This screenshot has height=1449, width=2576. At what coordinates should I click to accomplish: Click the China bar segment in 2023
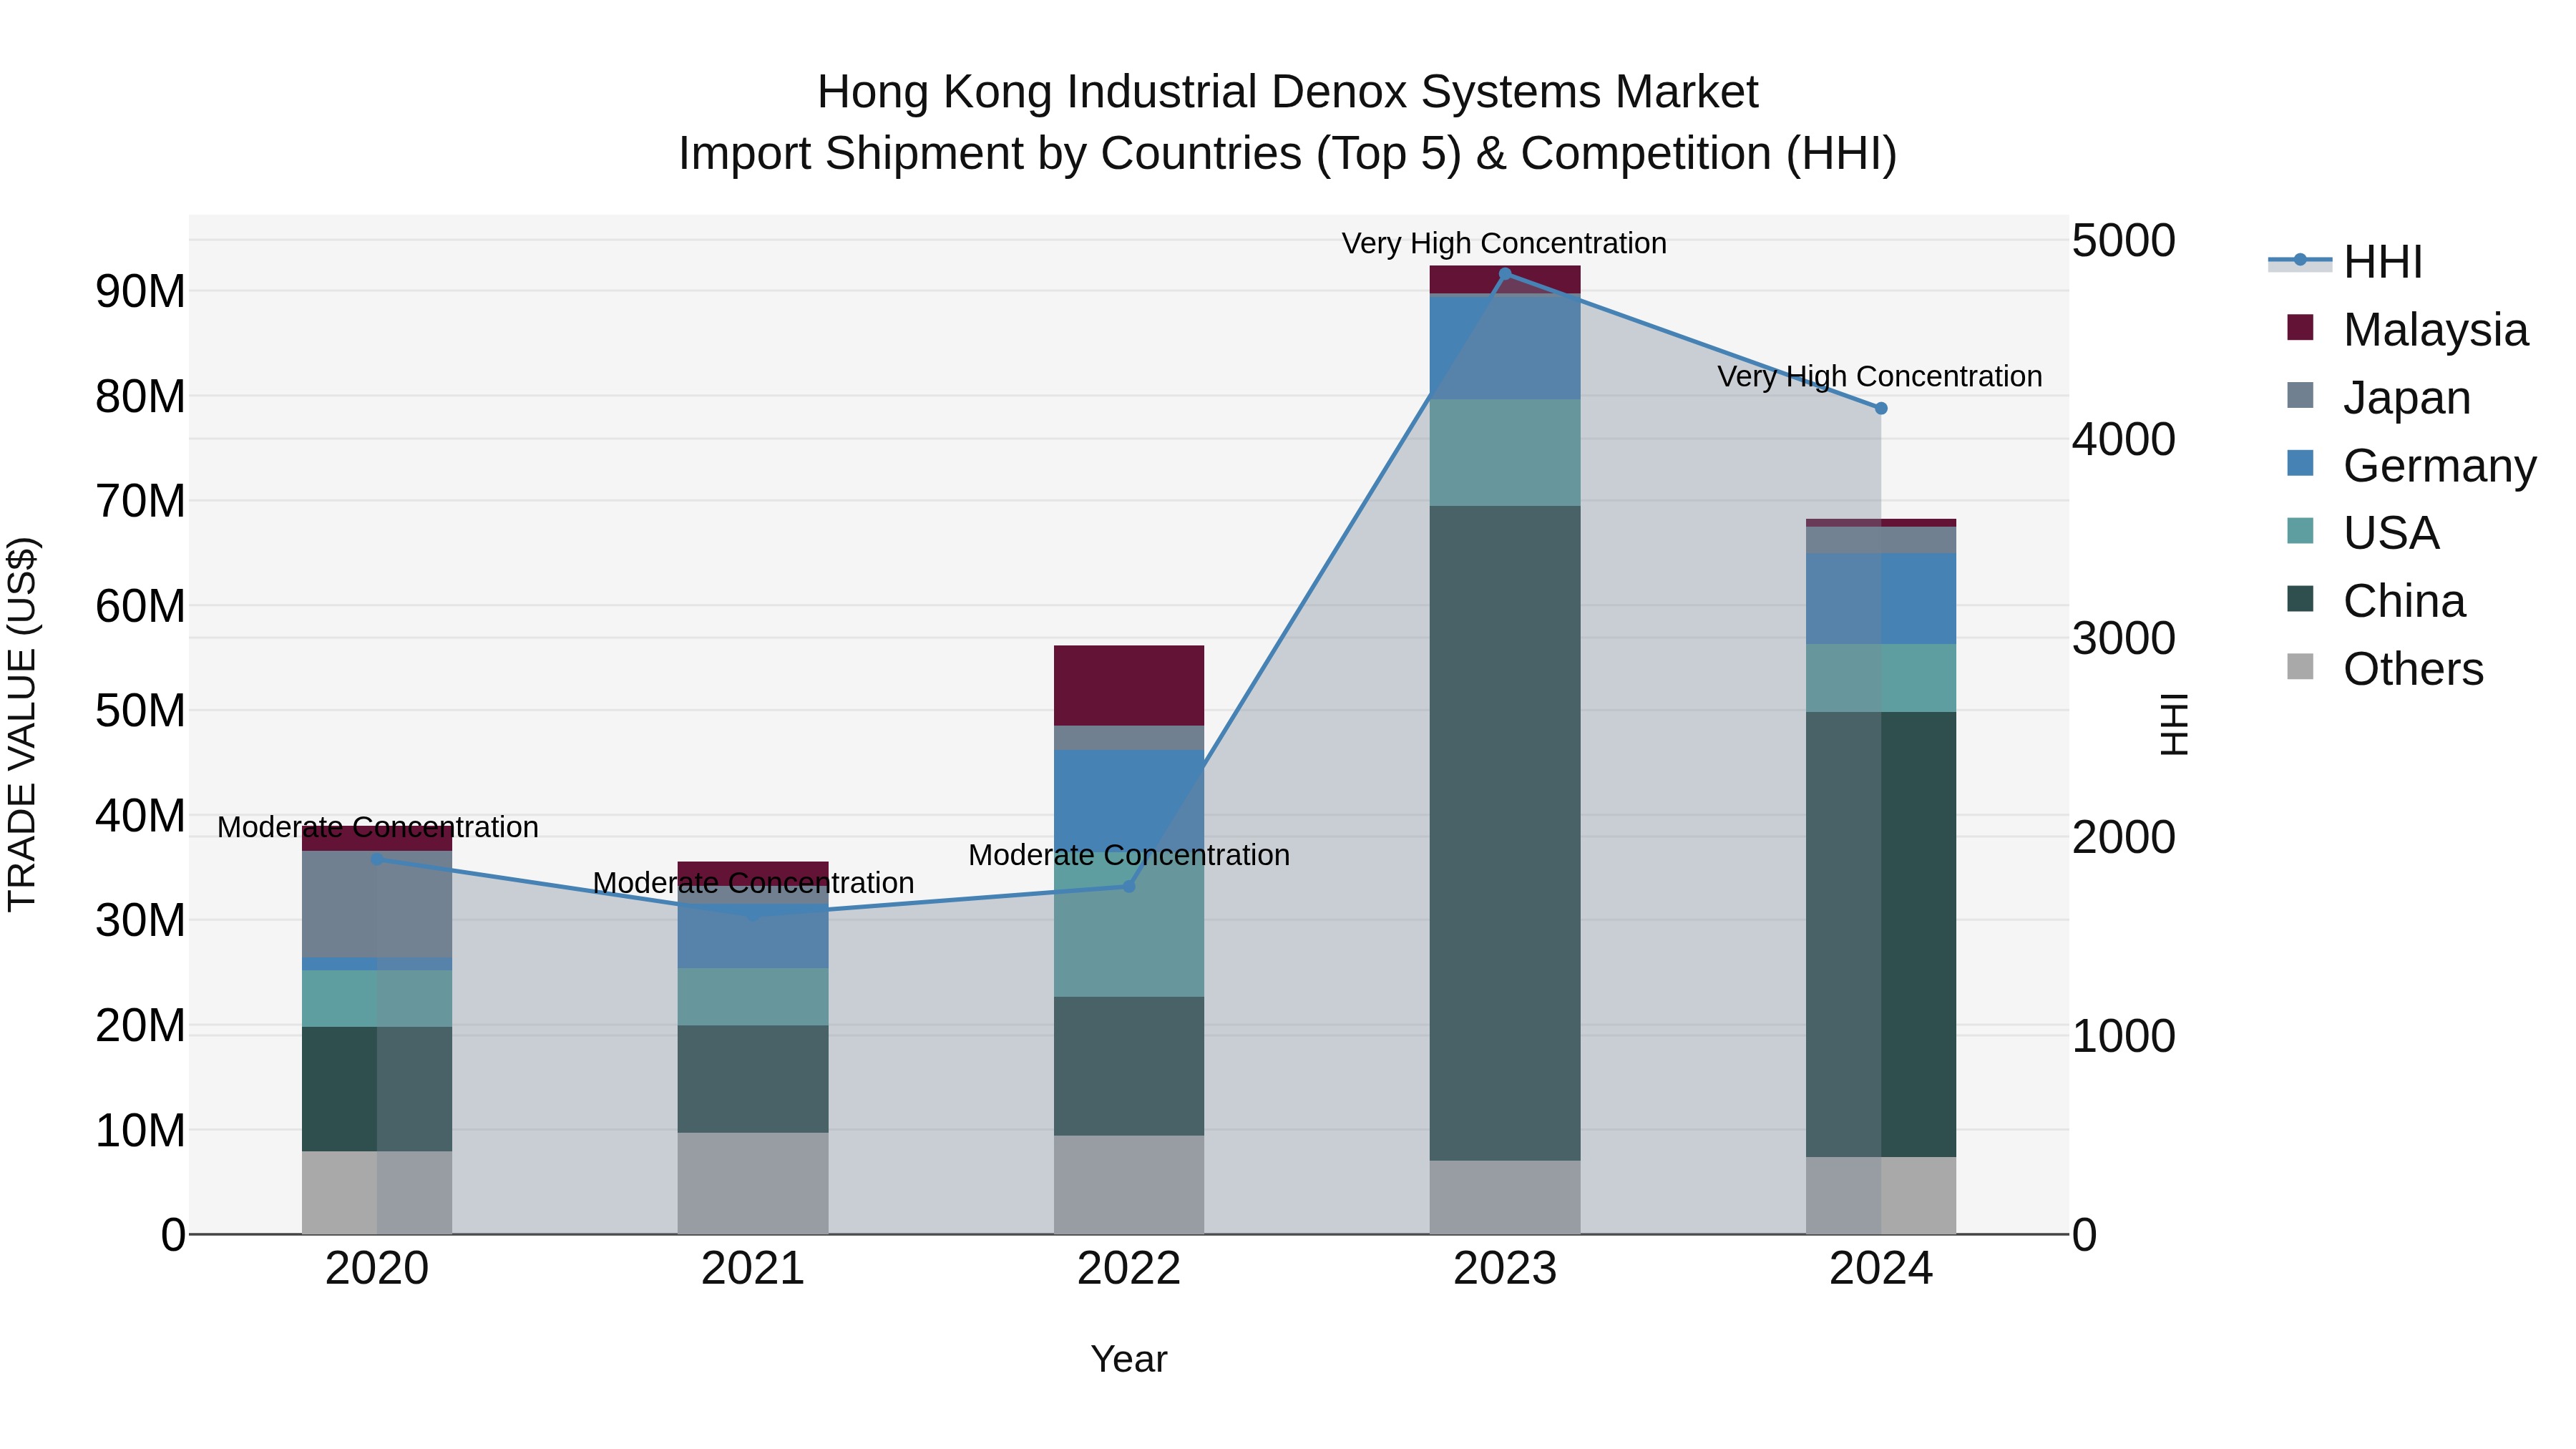coord(1505,833)
